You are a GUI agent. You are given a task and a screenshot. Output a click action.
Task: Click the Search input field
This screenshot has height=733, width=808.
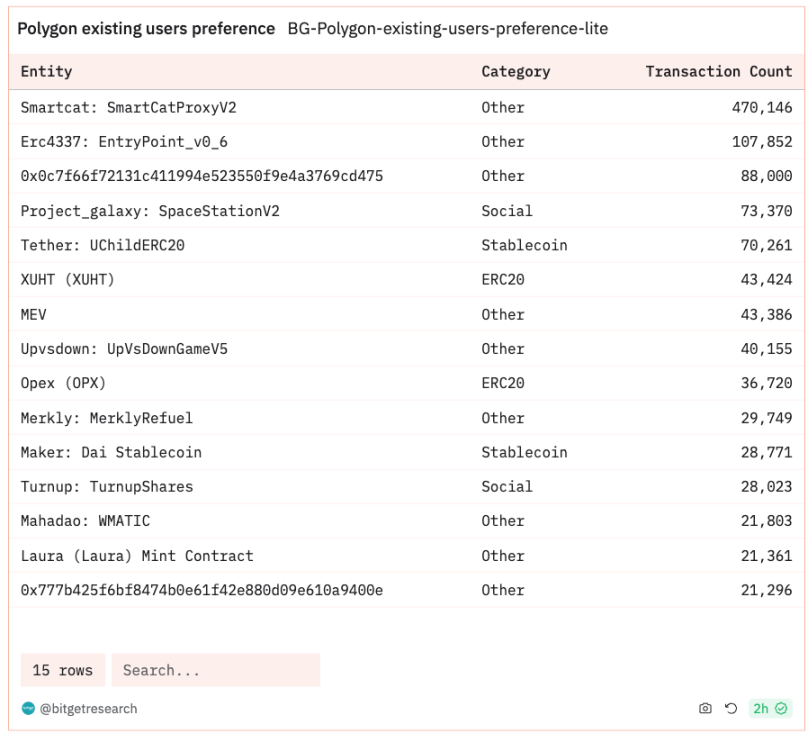tap(215, 670)
